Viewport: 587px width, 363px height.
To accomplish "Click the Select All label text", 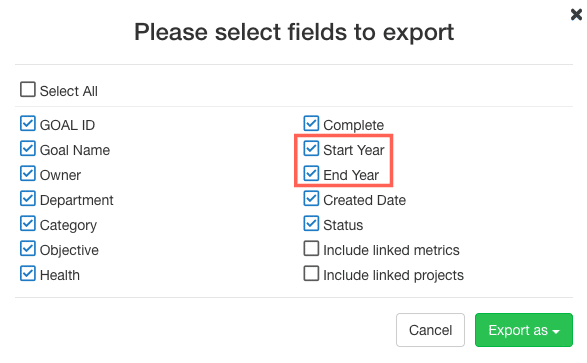I will click(69, 91).
